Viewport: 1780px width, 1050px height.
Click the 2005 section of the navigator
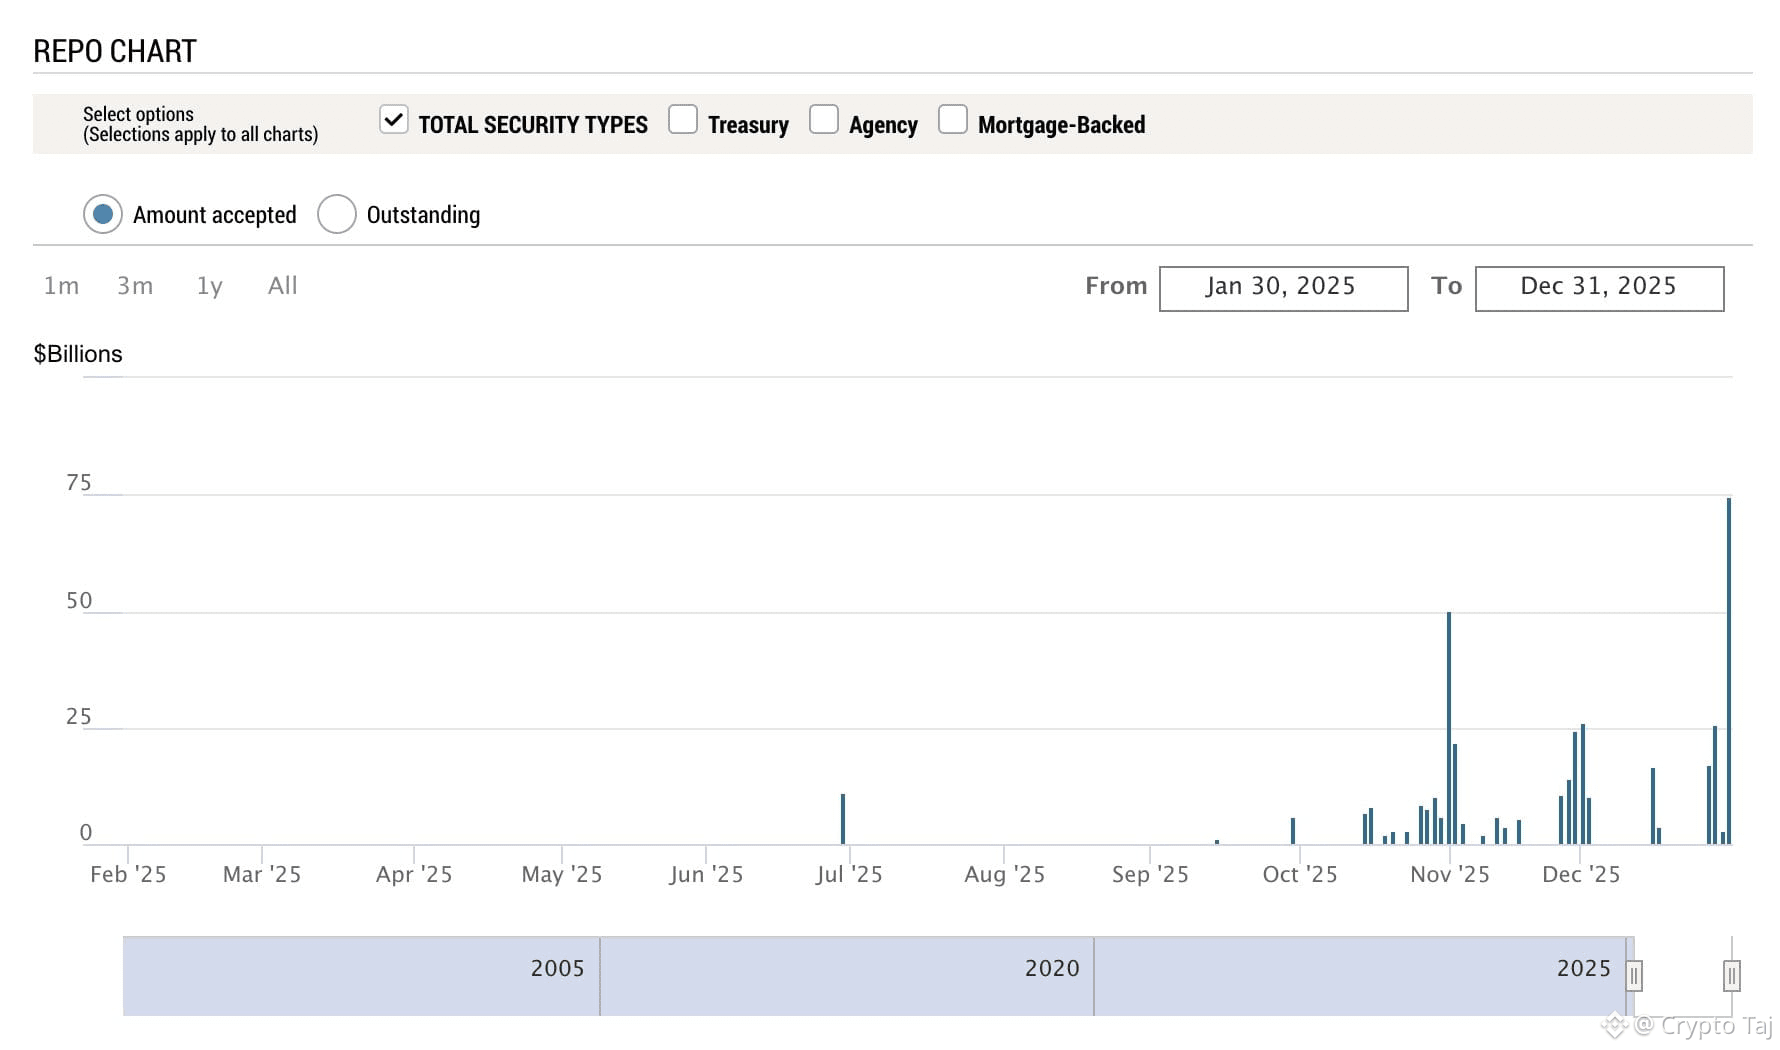pos(362,976)
